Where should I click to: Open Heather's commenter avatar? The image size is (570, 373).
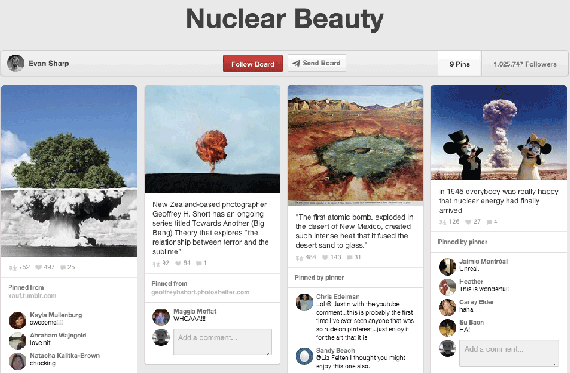(447, 287)
